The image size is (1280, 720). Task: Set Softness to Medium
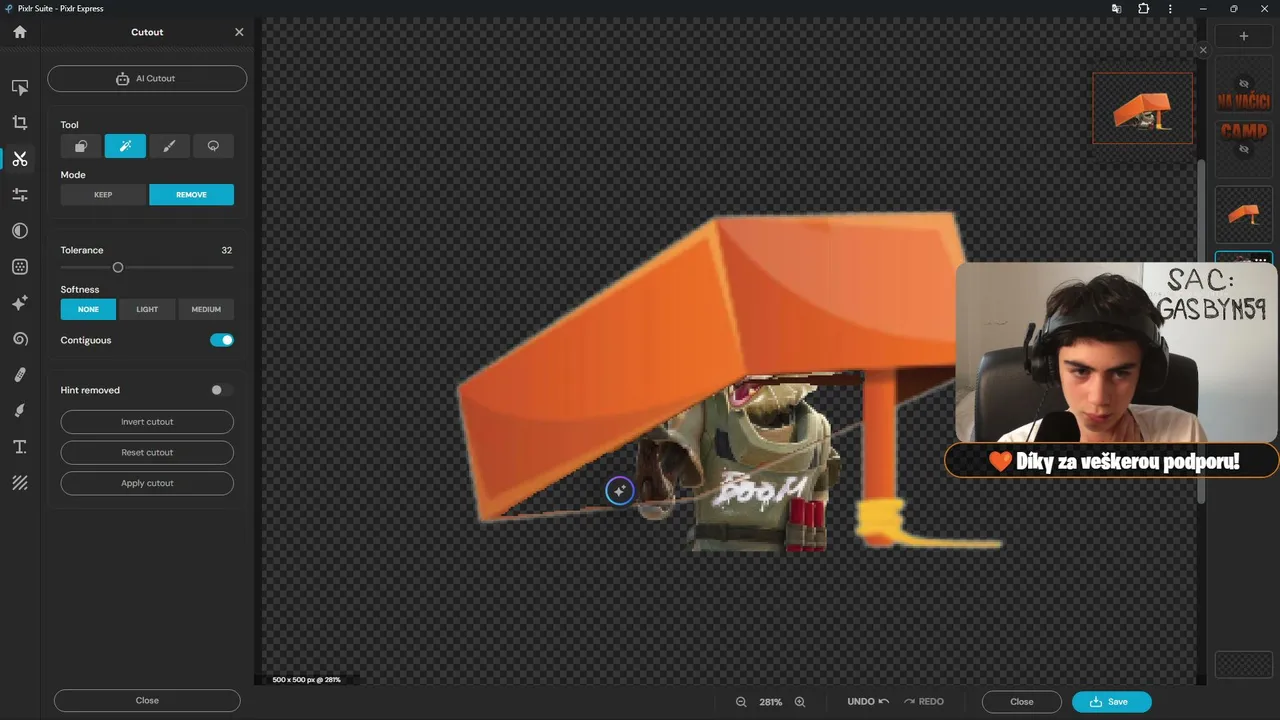point(206,309)
